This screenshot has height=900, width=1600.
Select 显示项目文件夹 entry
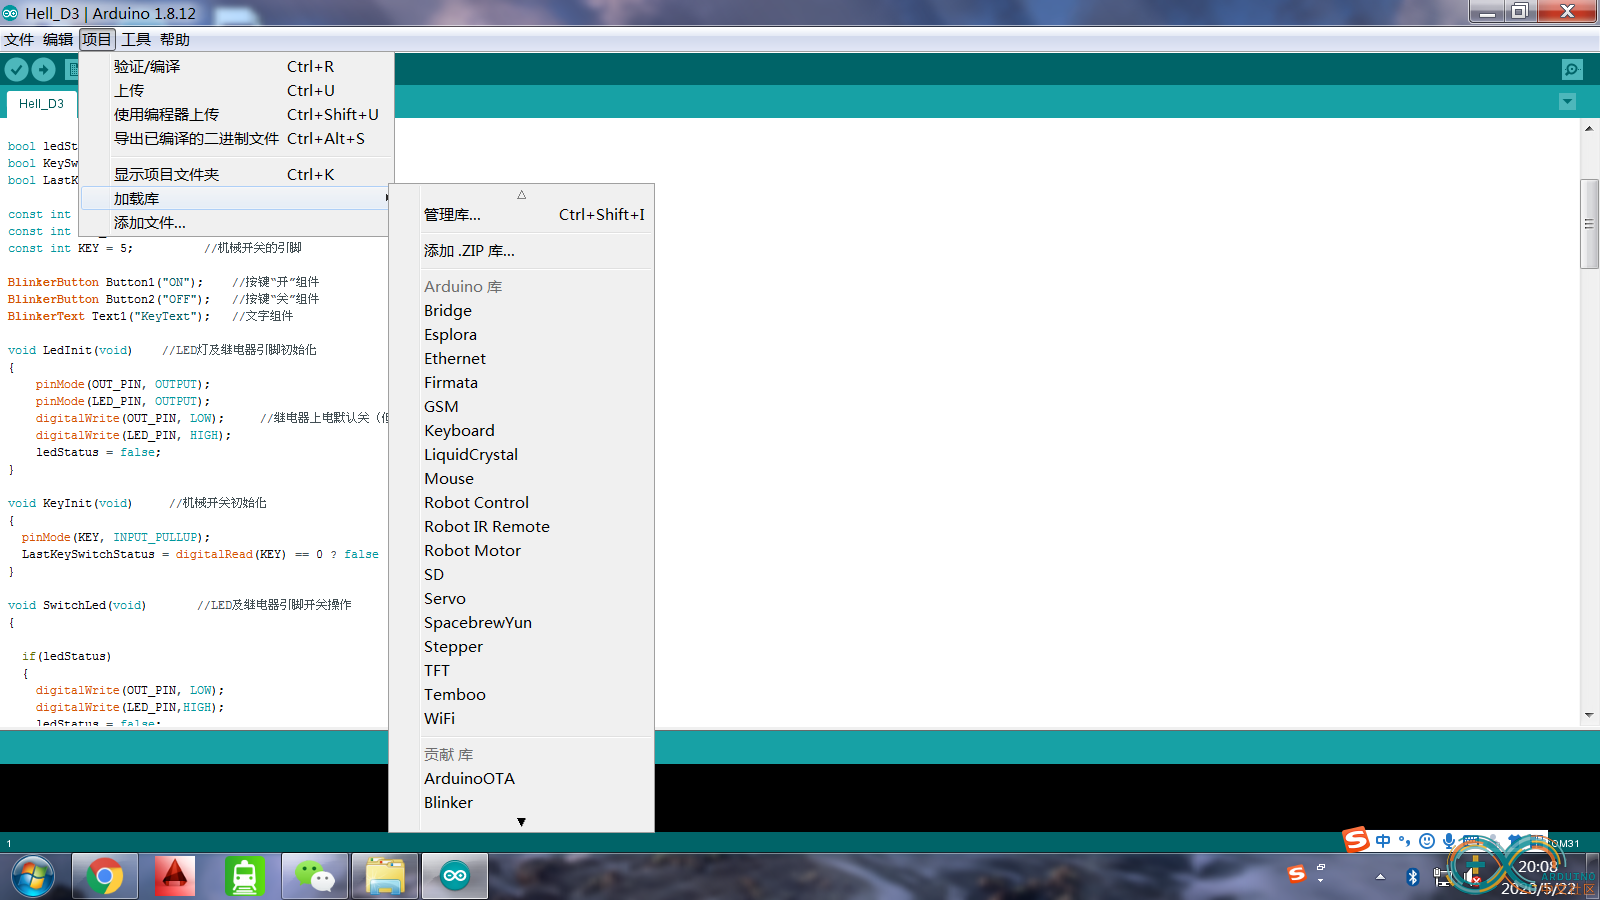237,175
